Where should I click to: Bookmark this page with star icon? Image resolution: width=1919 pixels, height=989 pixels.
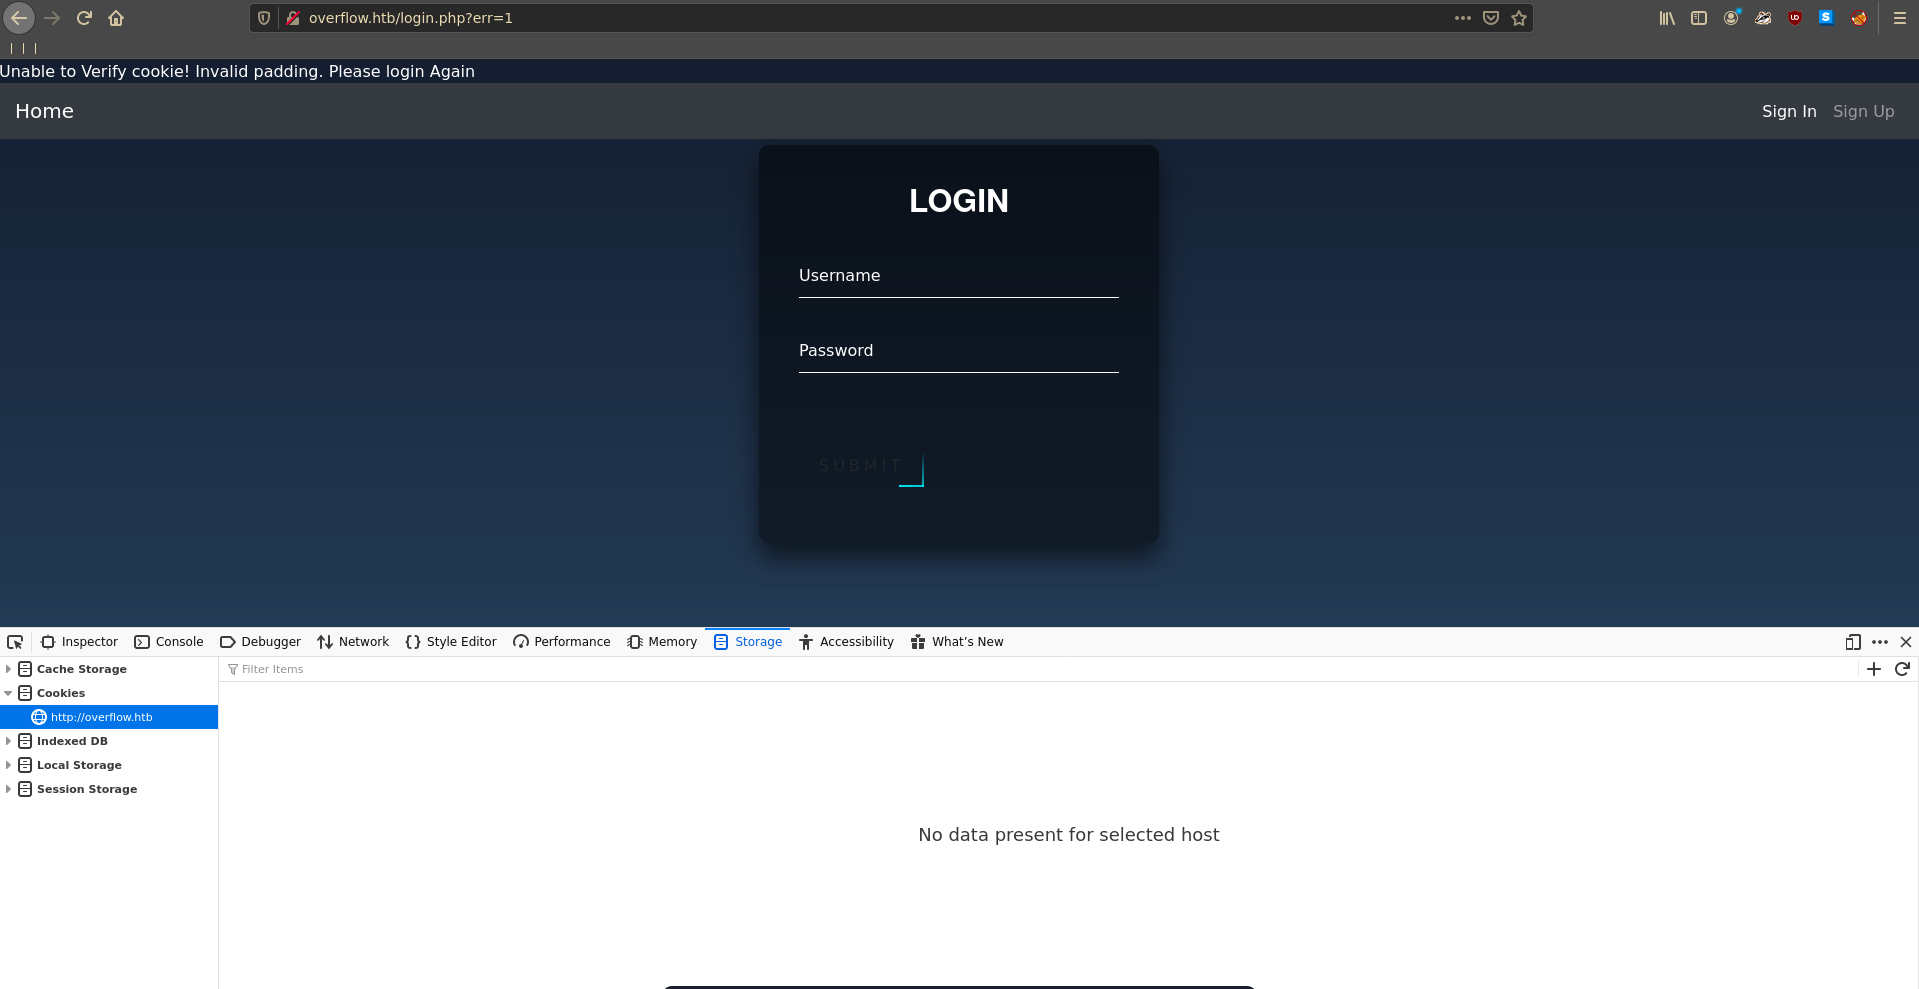click(1519, 18)
